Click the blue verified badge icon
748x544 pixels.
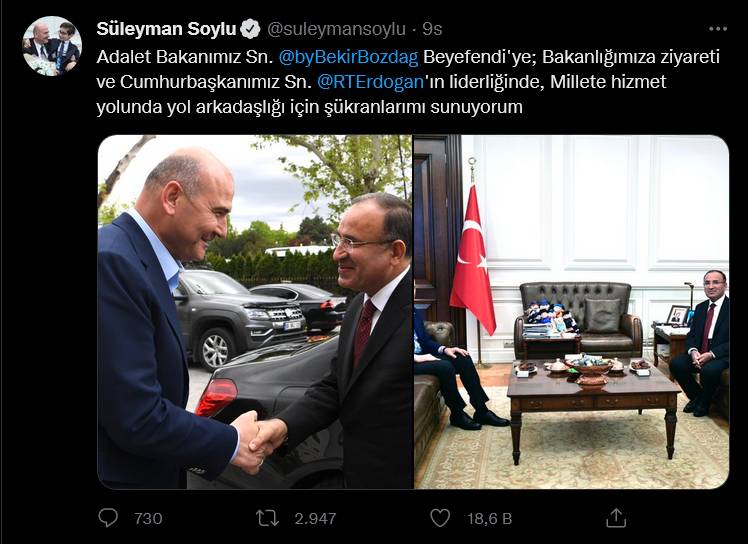pos(250,29)
